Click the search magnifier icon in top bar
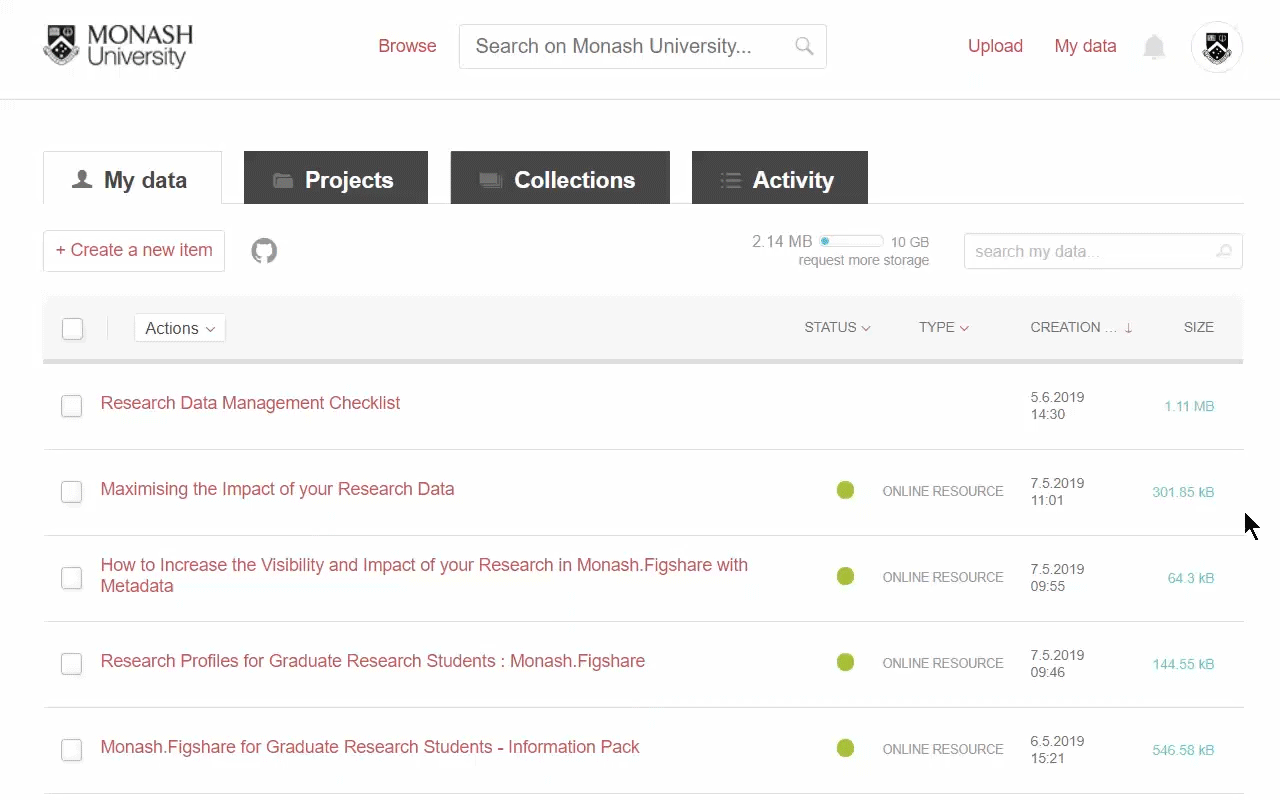Screen dimensions: 1280x800 point(804,46)
